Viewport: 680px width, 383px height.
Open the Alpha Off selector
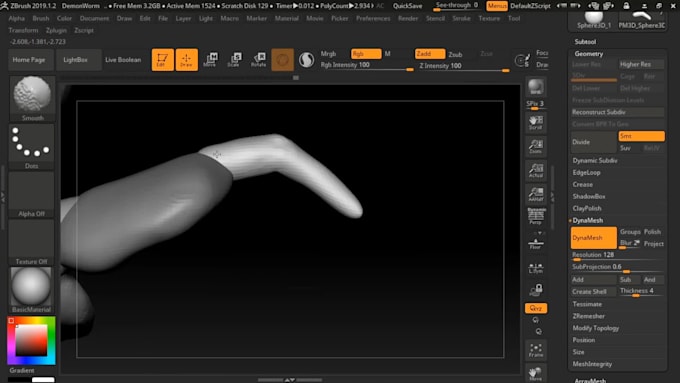point(32,194)
